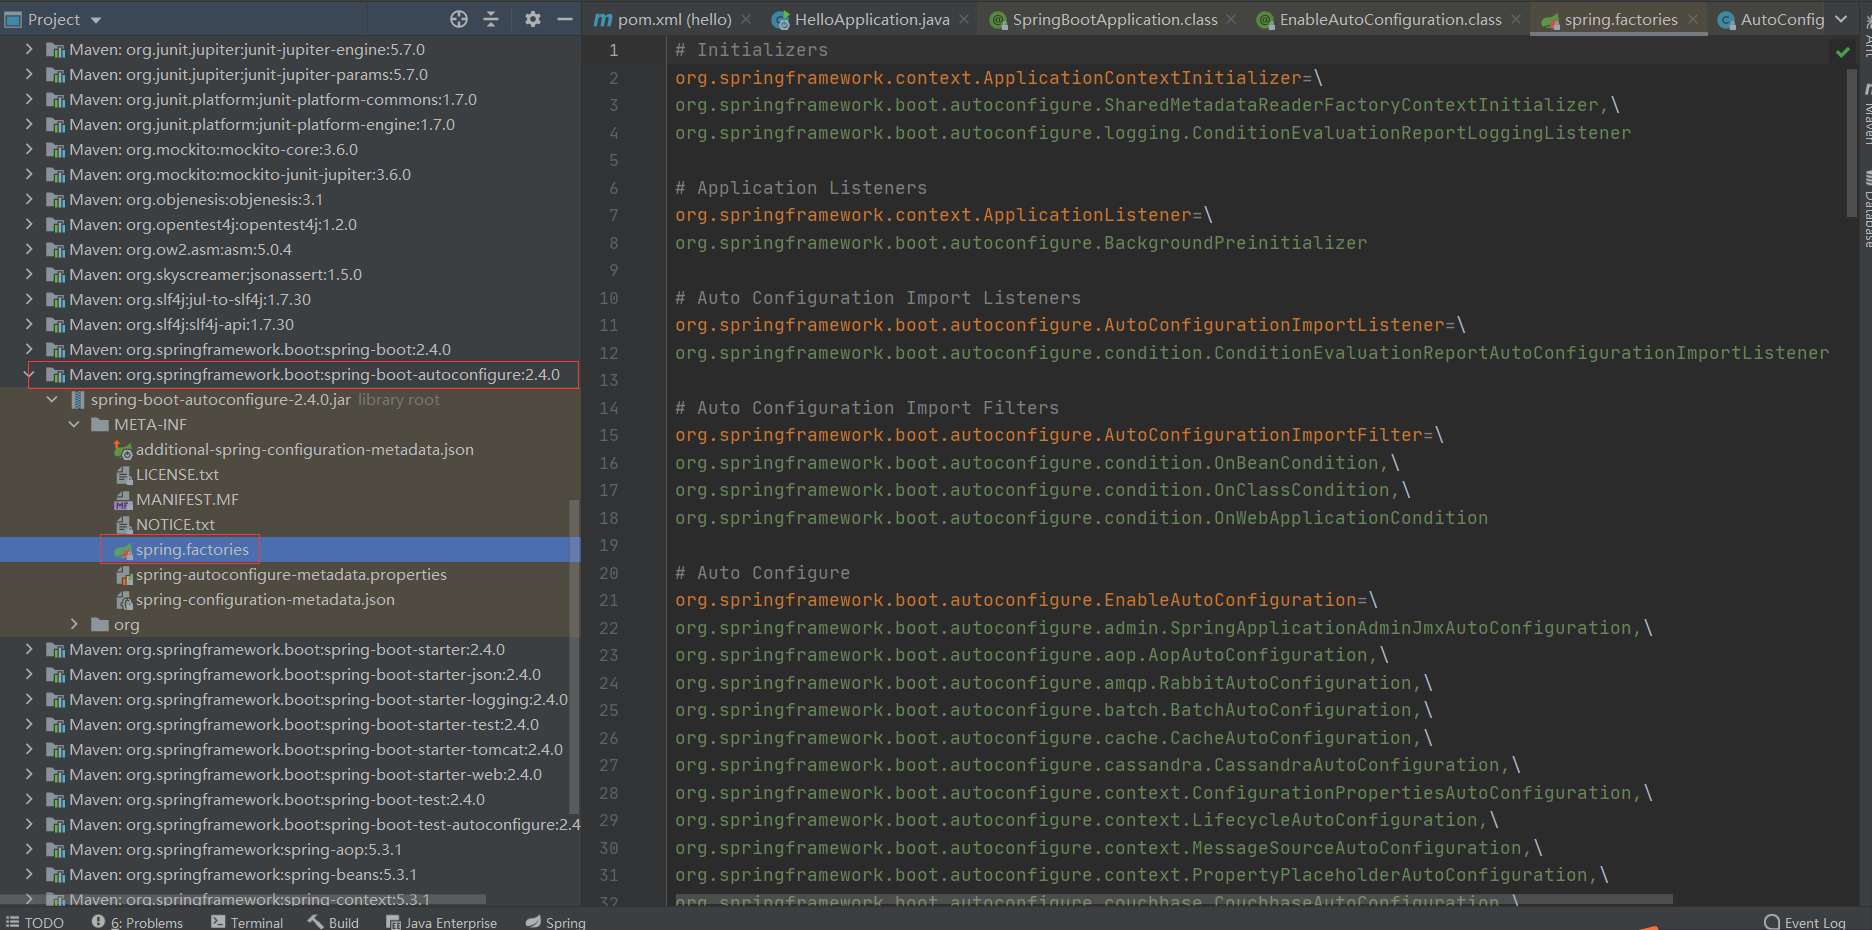Open the Build tool window
1872x930 pixels.
click(334, 922)
